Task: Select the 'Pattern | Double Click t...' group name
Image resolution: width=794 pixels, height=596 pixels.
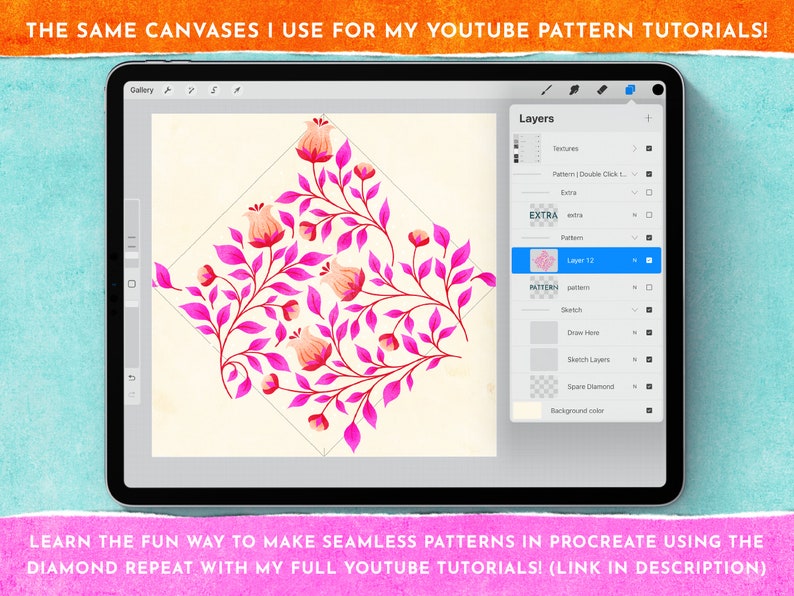Action: pos(589,174)
